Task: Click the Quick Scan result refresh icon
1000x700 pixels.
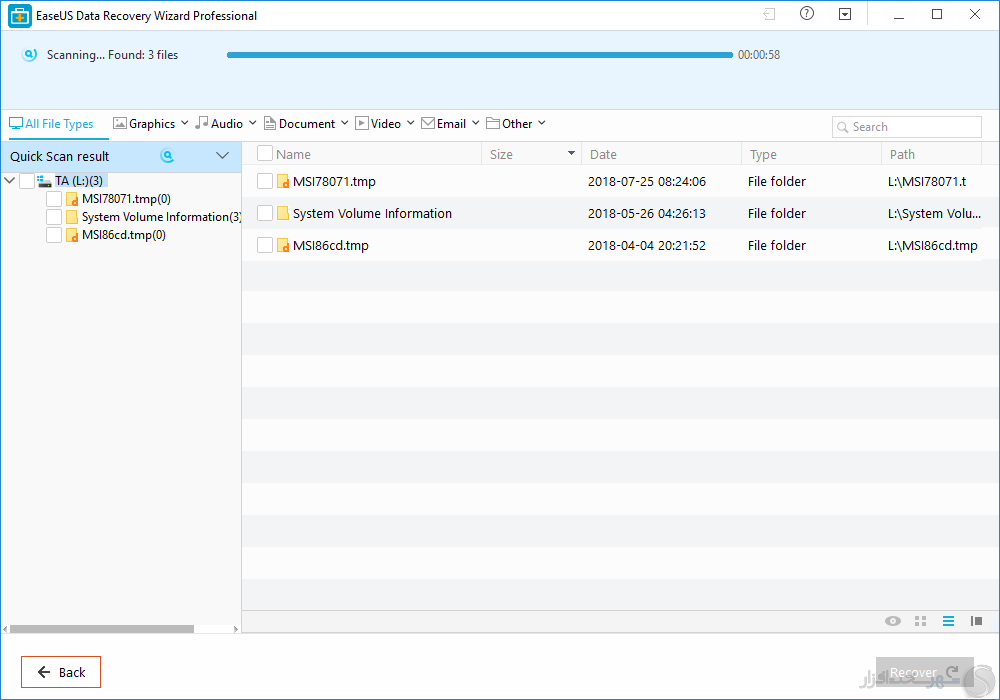Action: point(167,156)
